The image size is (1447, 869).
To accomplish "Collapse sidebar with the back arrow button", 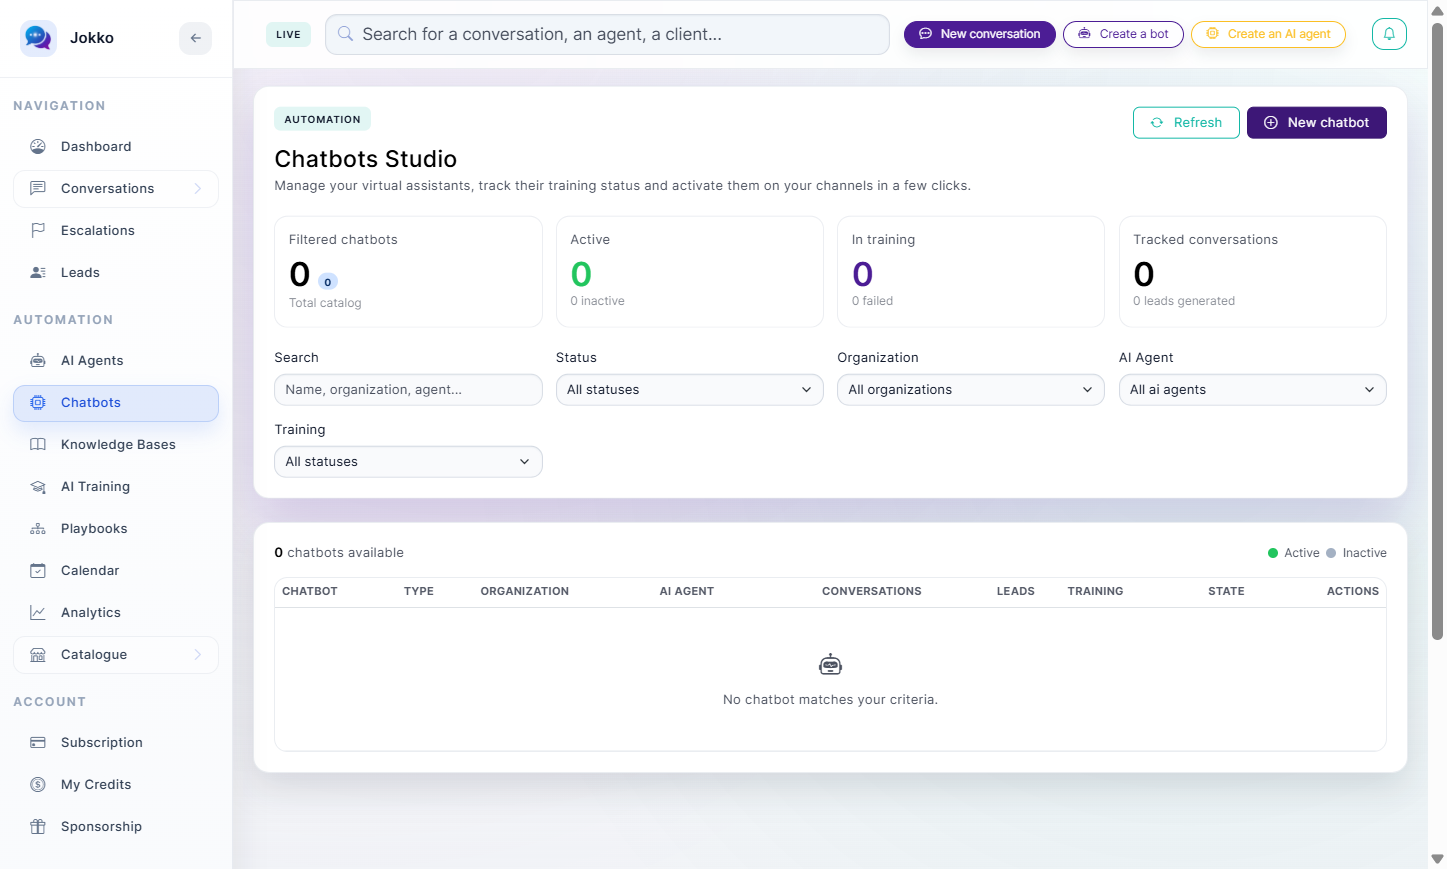I will pos(196,38).
